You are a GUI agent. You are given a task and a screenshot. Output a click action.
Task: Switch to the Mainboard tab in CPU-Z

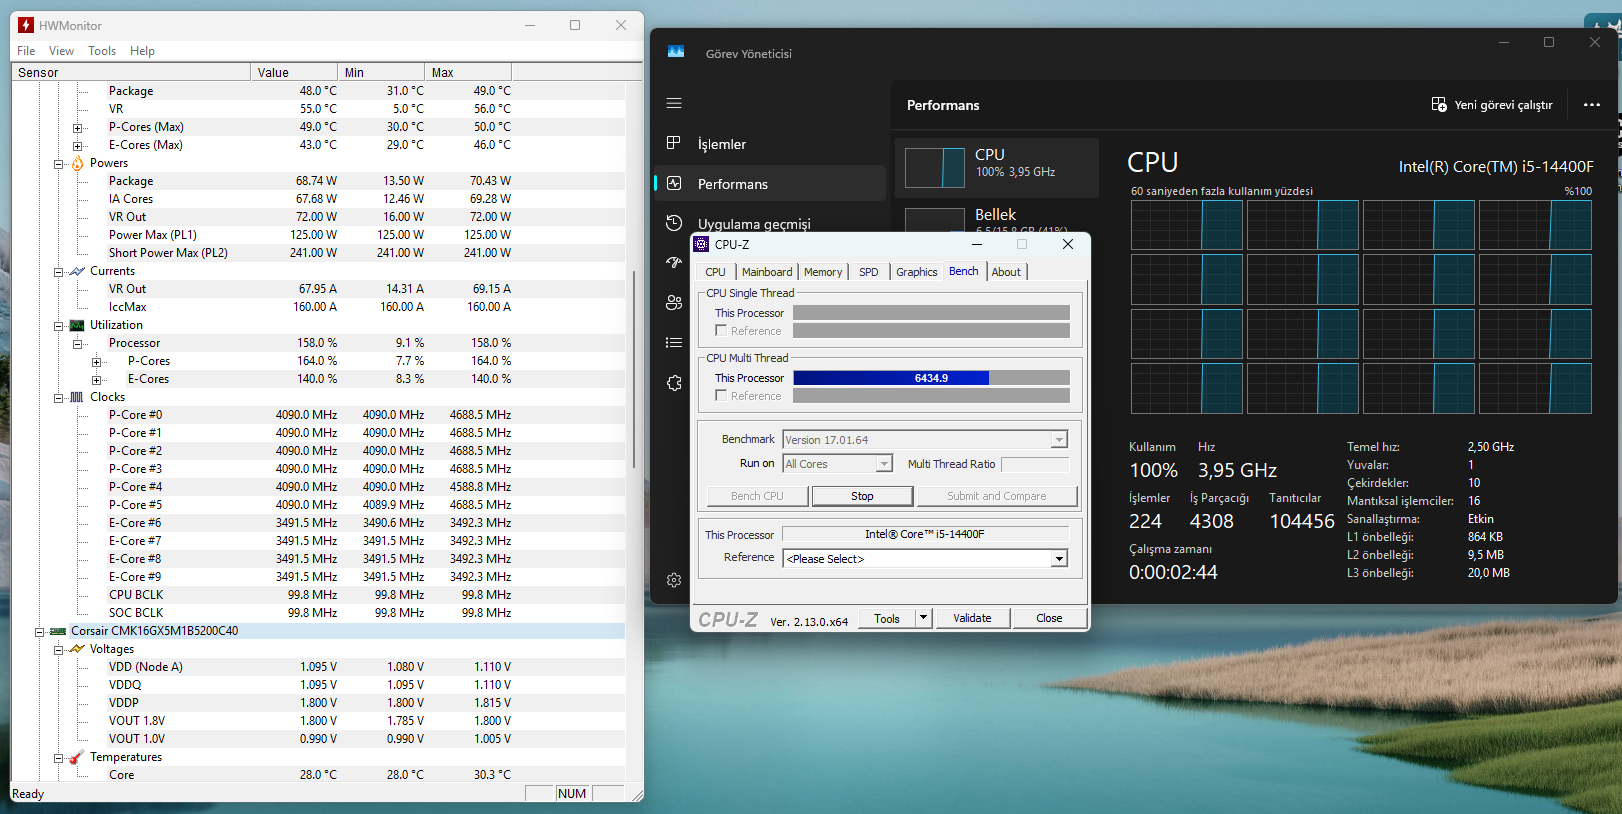tap(766, 272)
